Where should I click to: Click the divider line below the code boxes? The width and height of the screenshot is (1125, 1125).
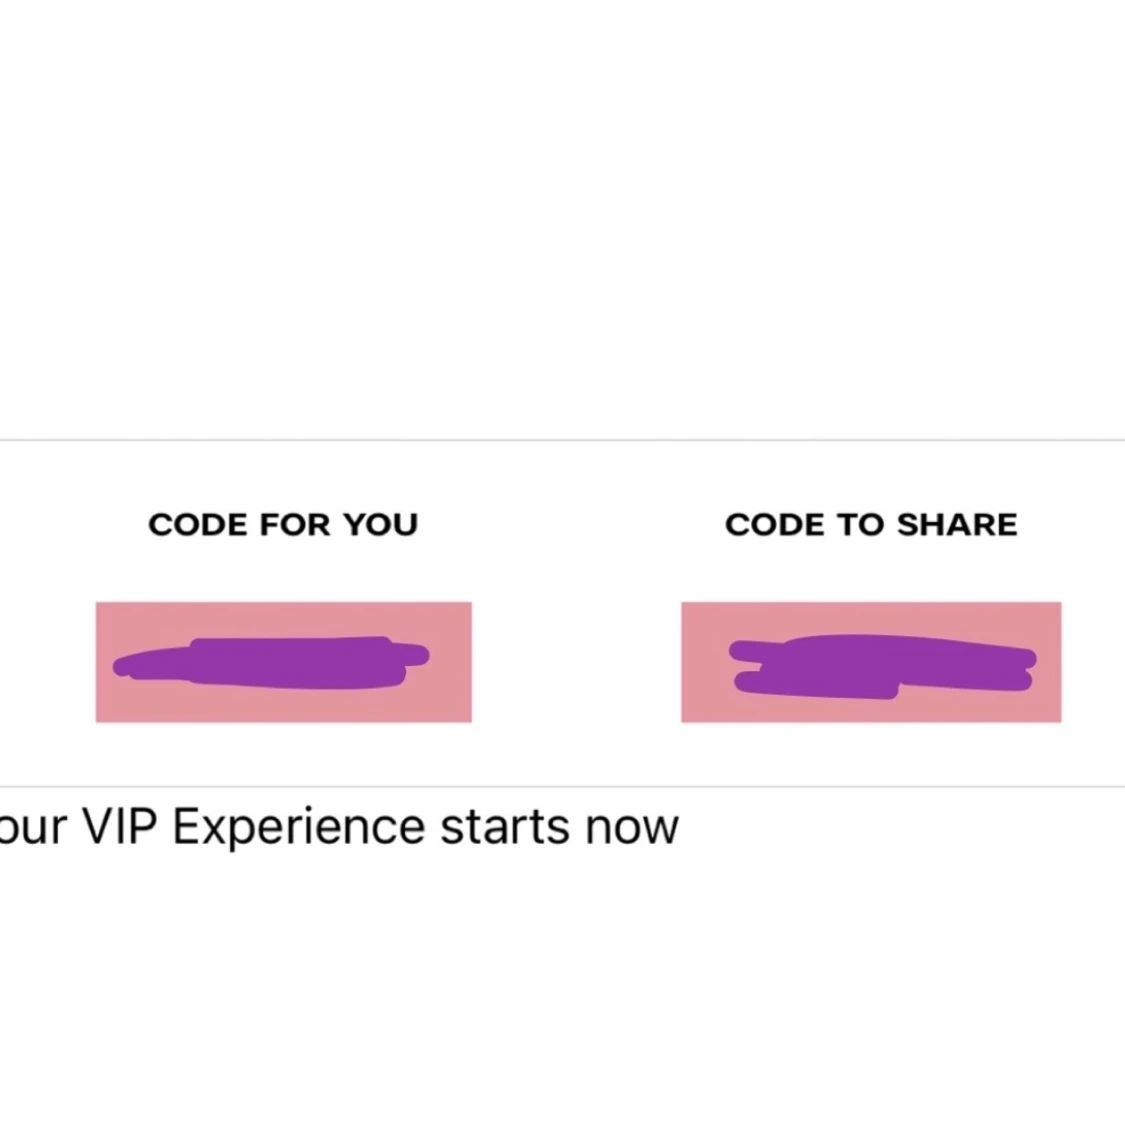[x=562, y=787]
